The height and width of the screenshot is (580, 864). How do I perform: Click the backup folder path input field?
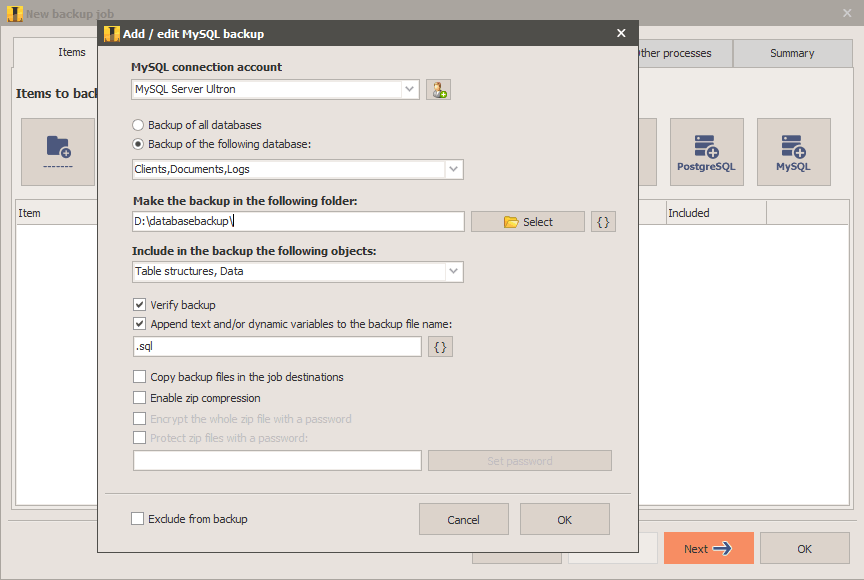[x=297, y=222]
